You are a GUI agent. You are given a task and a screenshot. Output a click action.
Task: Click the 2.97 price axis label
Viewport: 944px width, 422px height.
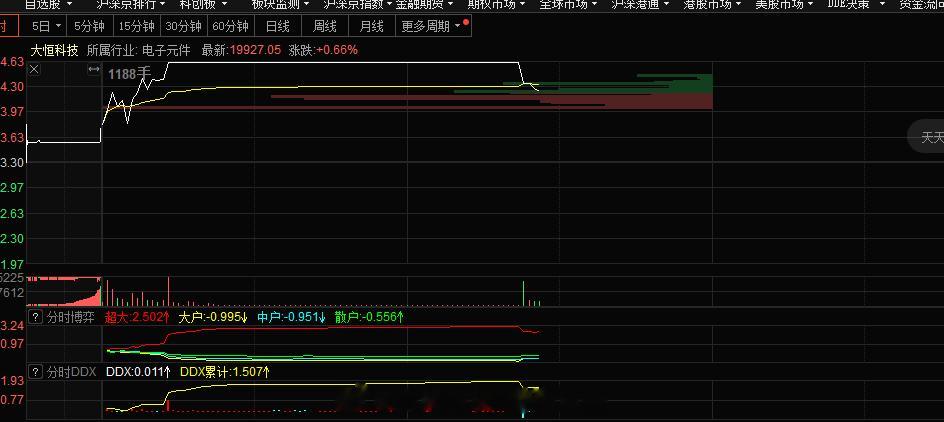point(12,188)
